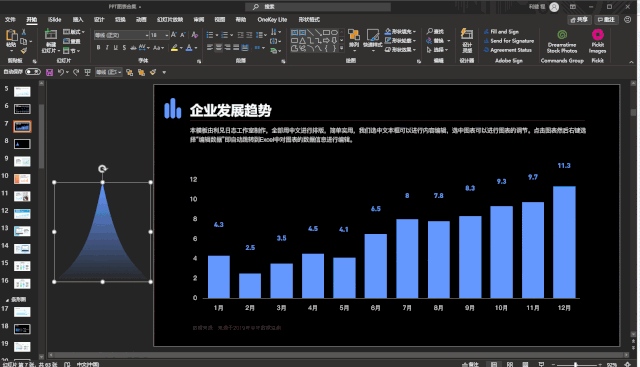Image resolution: width=640 pixels, height=367 pixels.
Task: Select the 12月 bar in the chart
Action: (x=564, y=242)
